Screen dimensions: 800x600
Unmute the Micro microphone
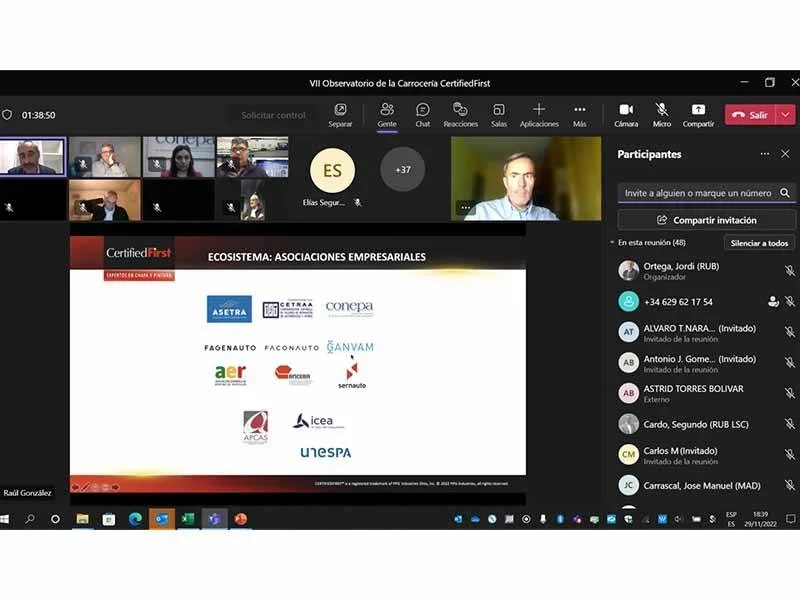(662, 115)
